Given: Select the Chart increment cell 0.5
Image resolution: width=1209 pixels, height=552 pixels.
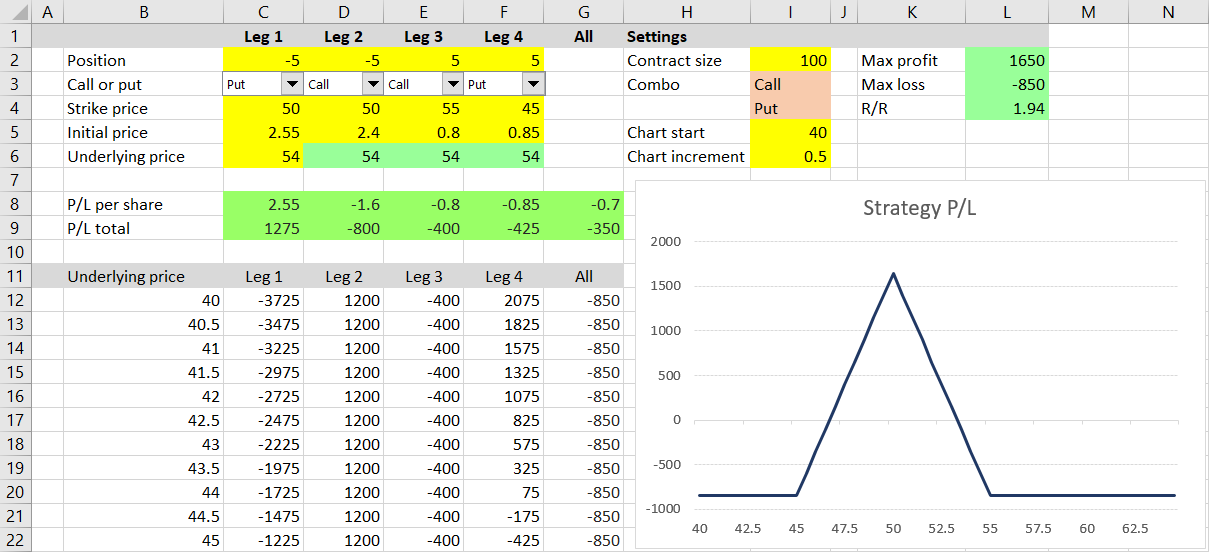Looking at the screenshot, I should pyautogui.click(x=790, y=157).
